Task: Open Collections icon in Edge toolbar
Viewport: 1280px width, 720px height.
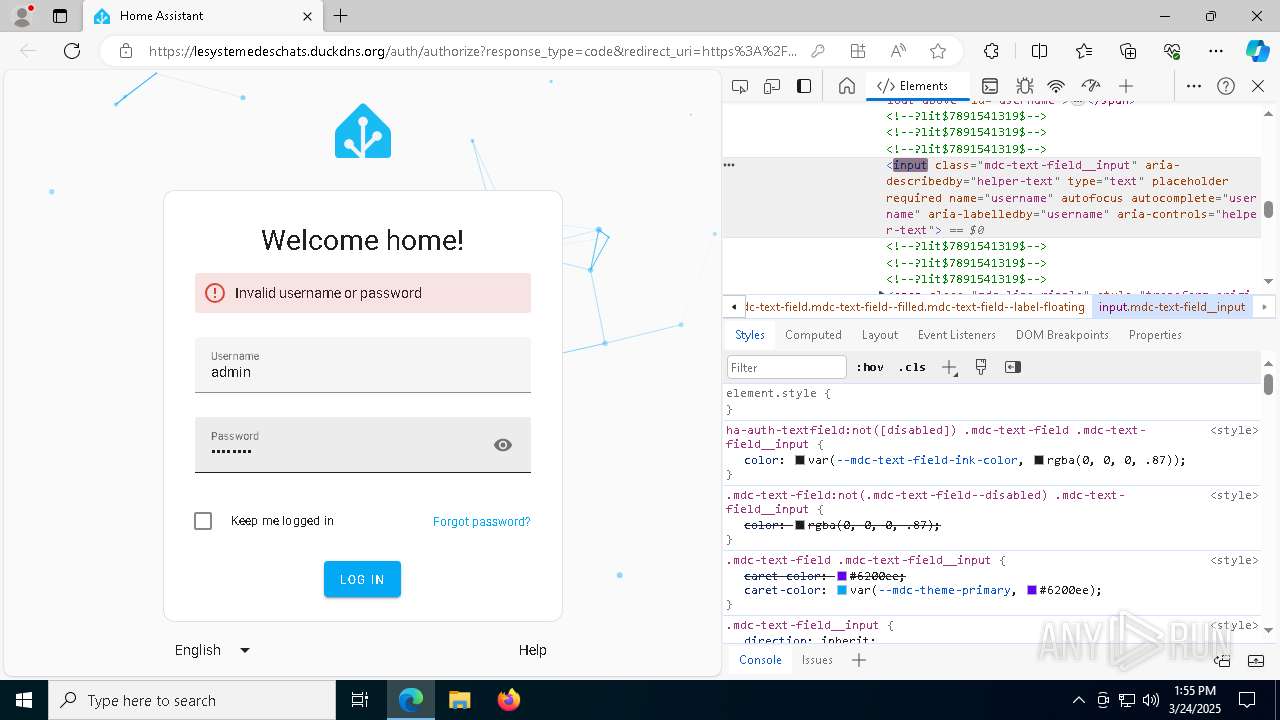Action: pos(1128,51)
